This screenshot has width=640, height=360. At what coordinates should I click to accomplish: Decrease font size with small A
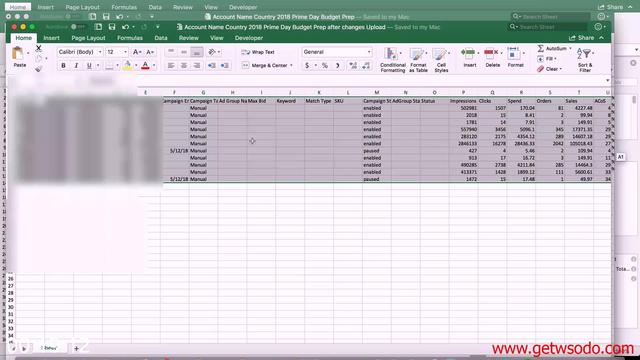point(150,52)
